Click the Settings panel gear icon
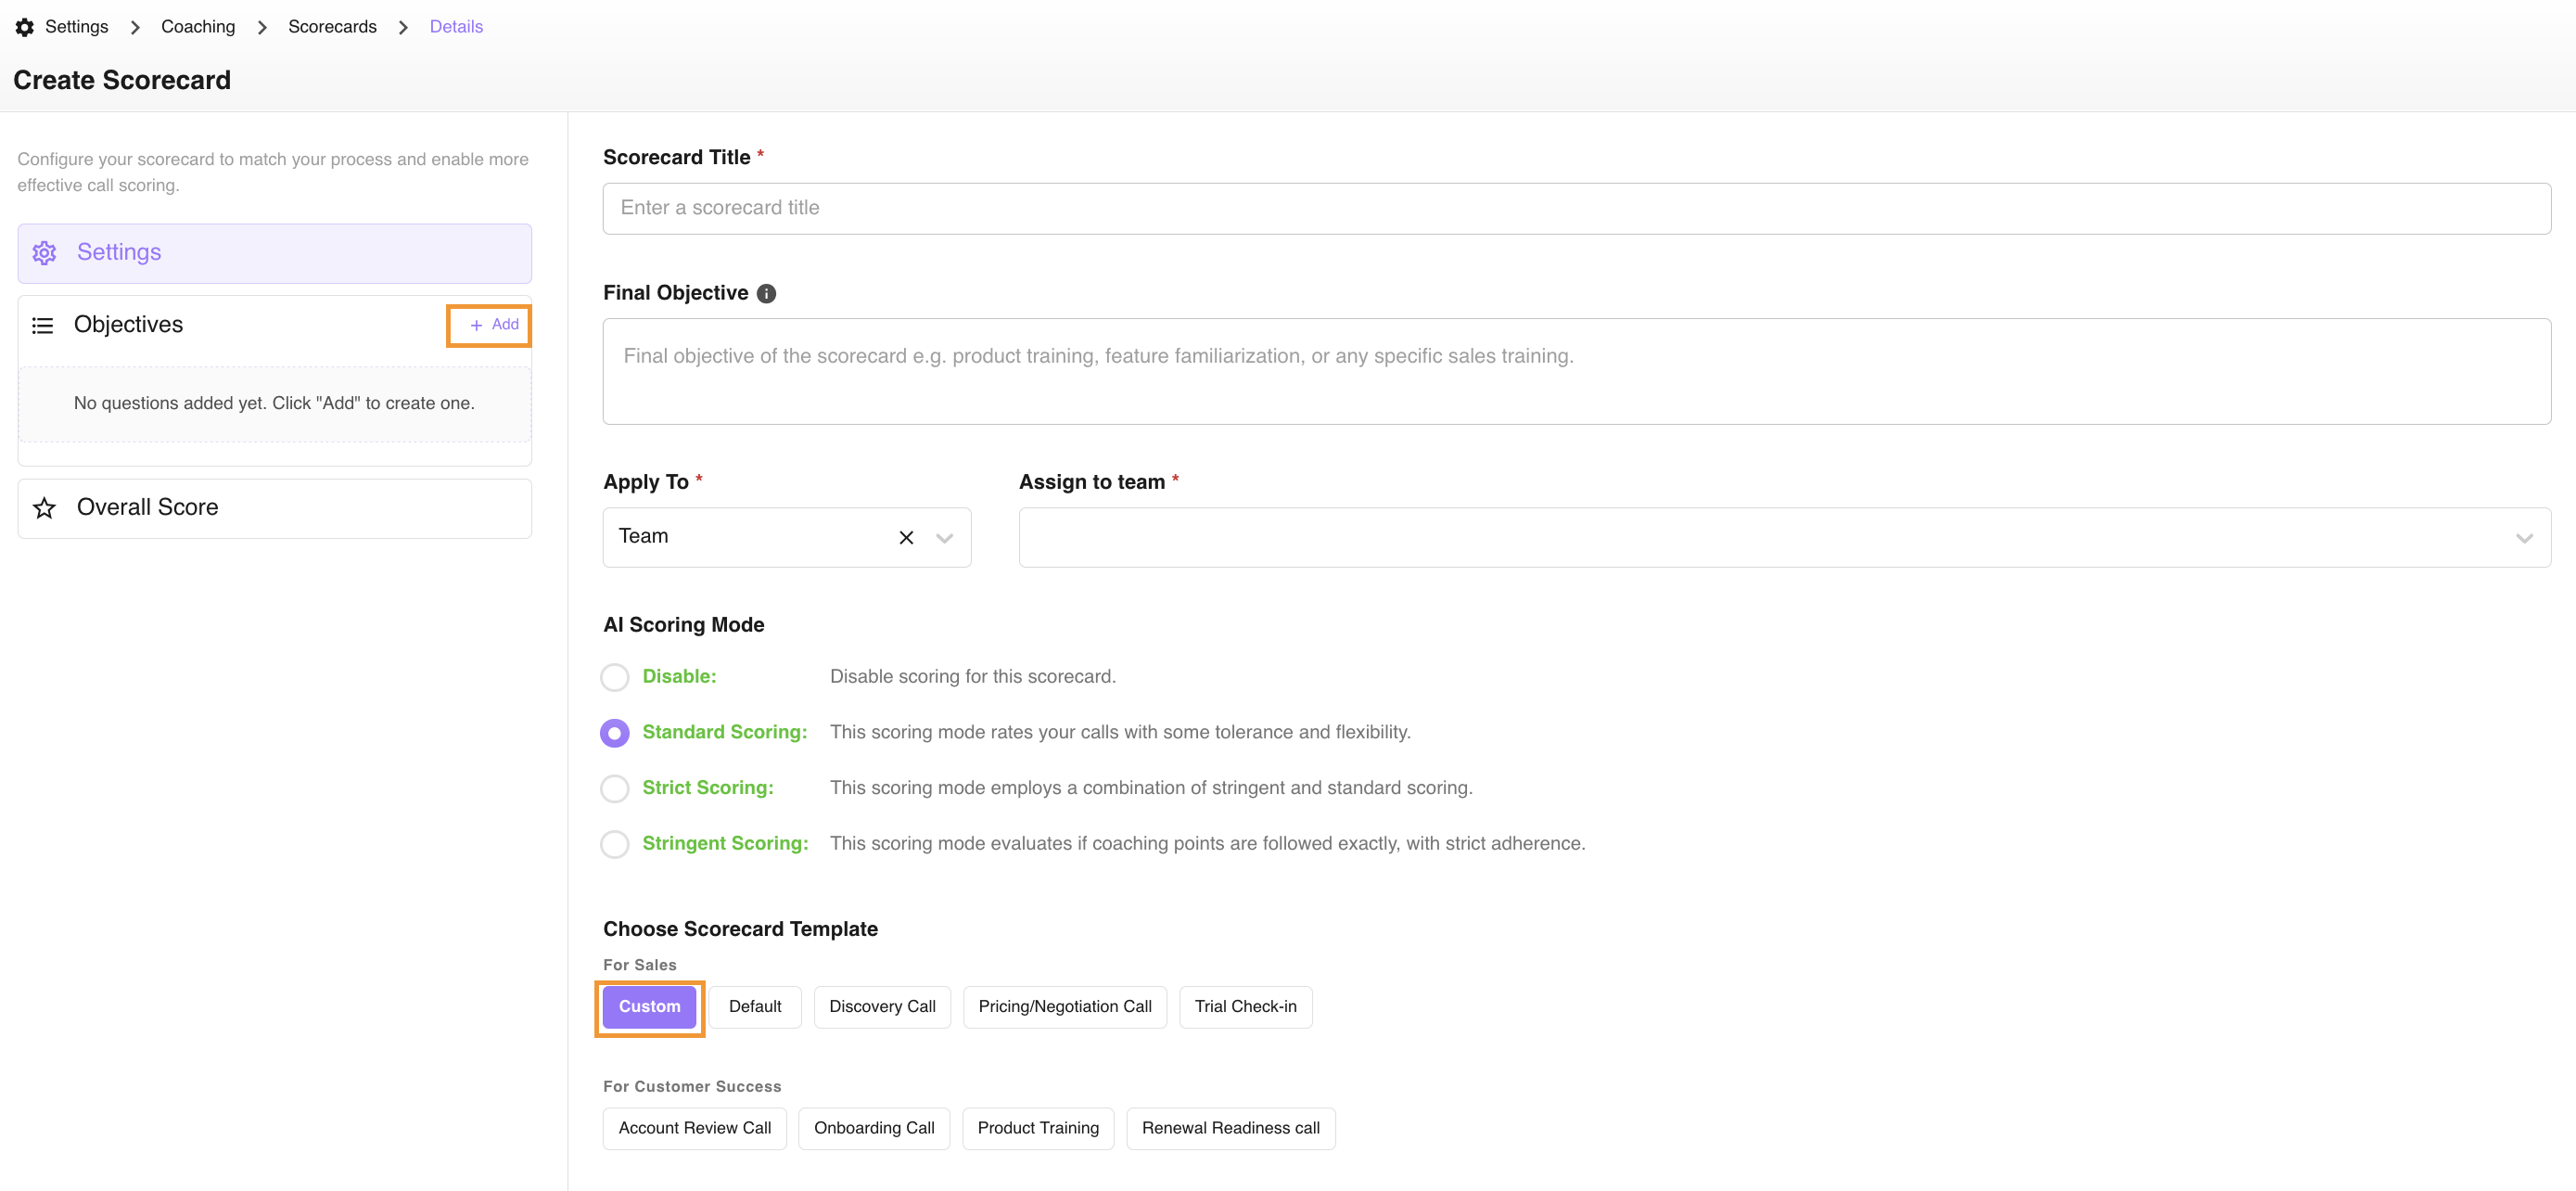This screenshot has height=1191, width=2576. [x=44, y=253]
